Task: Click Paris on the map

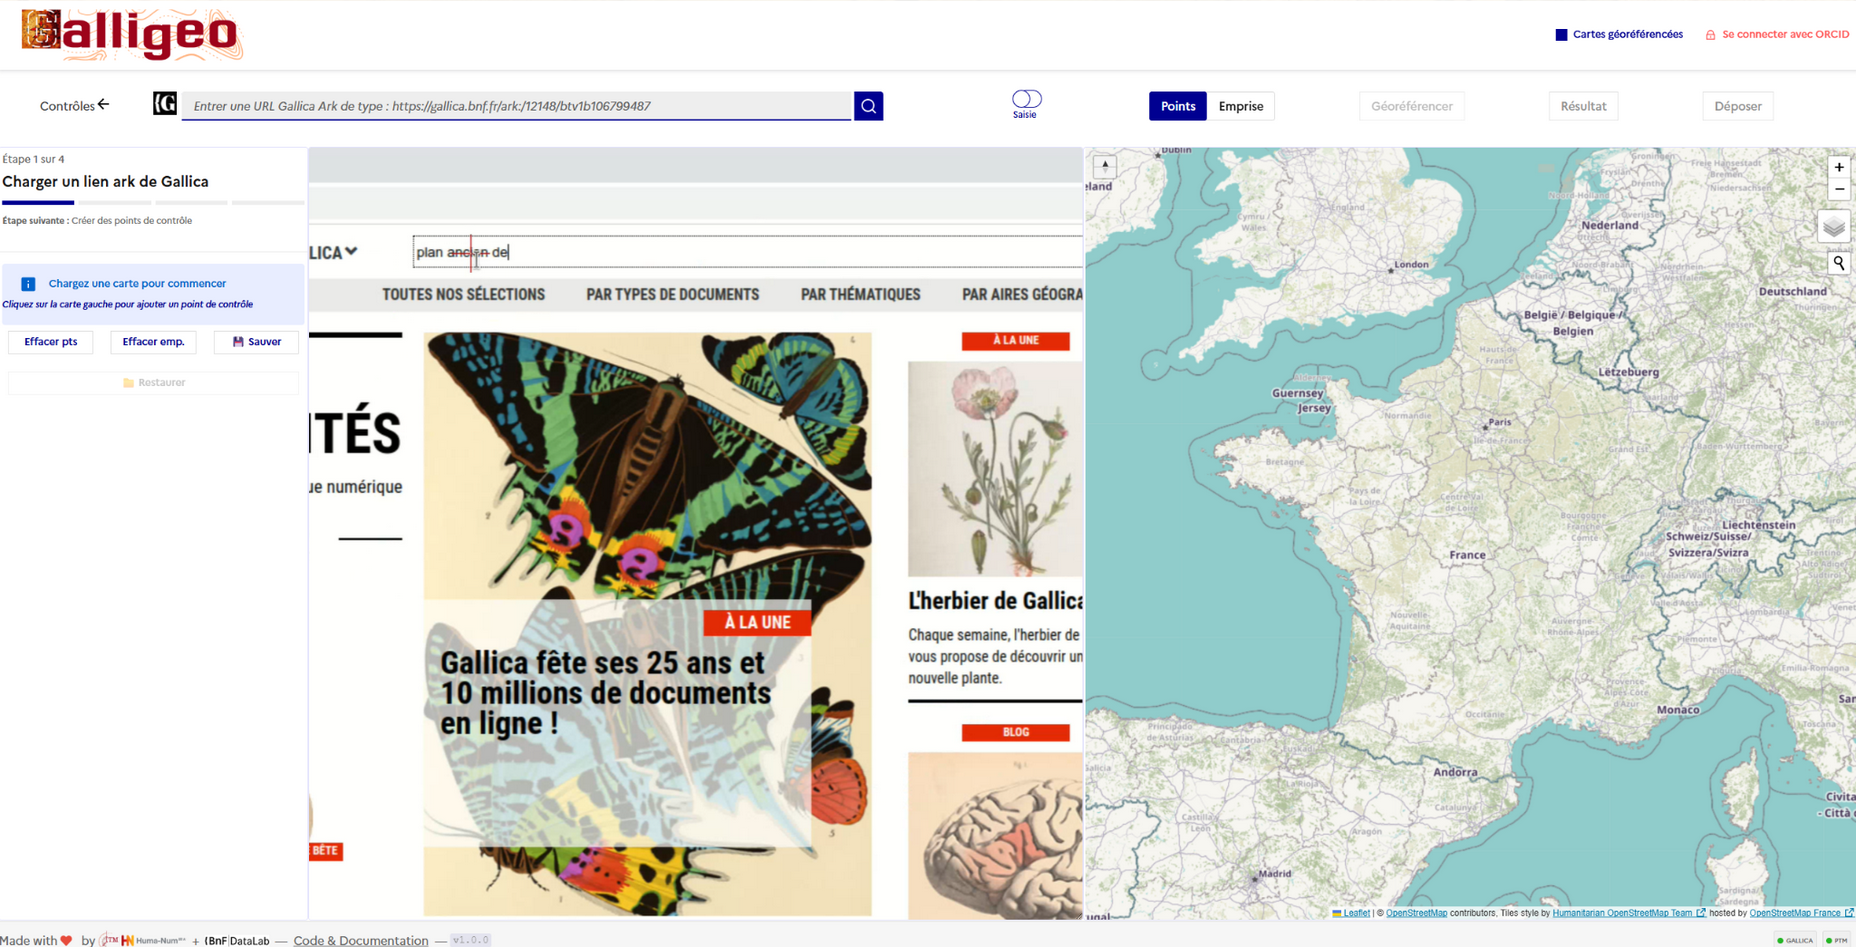Action: tap(1499, 422)
